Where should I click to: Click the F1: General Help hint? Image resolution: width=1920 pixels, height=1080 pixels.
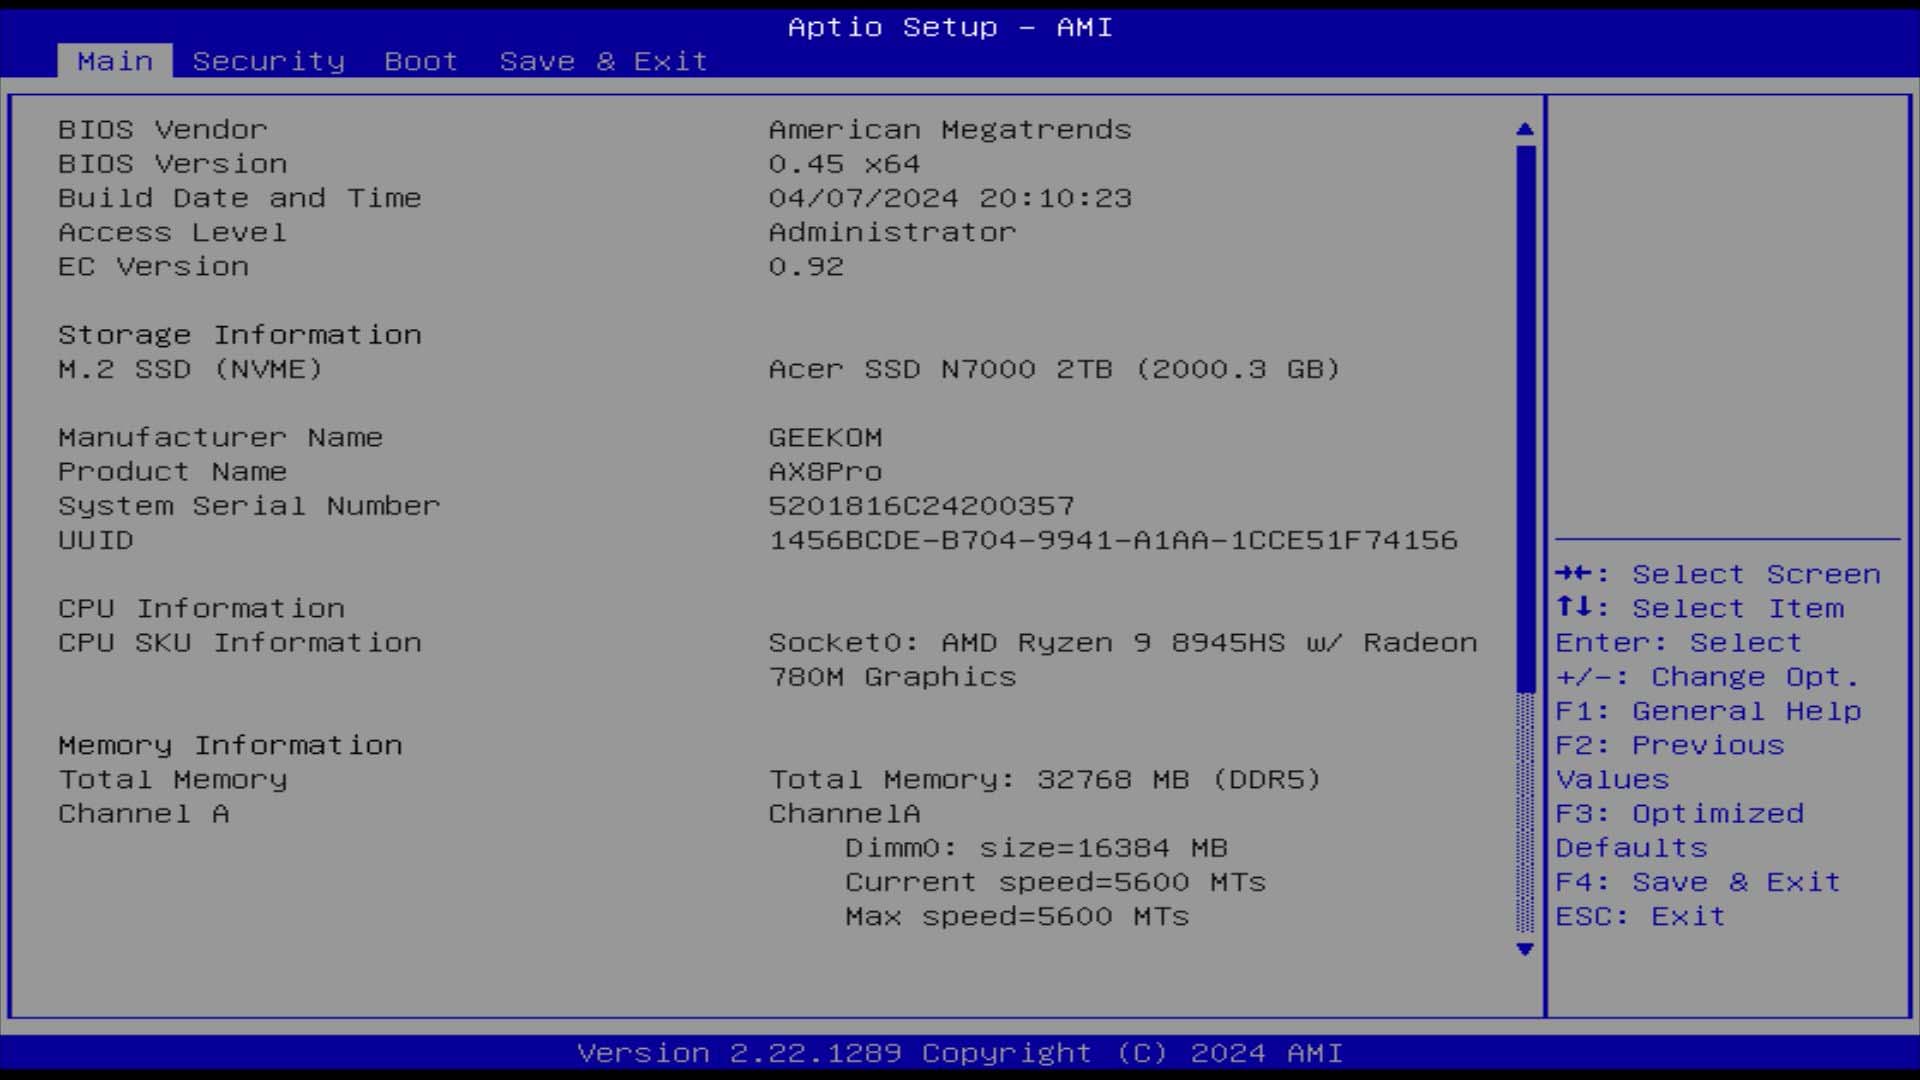point(1707,711)
